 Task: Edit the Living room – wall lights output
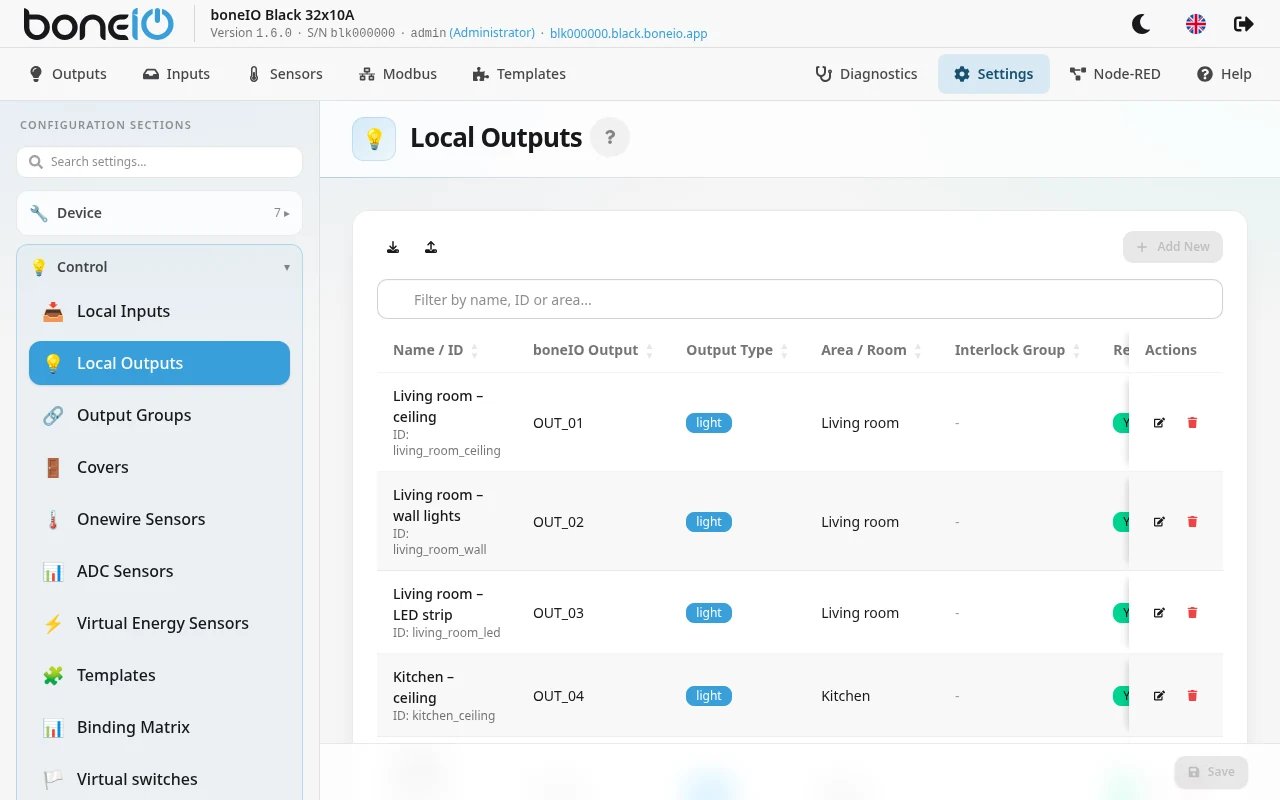coord(1159,521)
